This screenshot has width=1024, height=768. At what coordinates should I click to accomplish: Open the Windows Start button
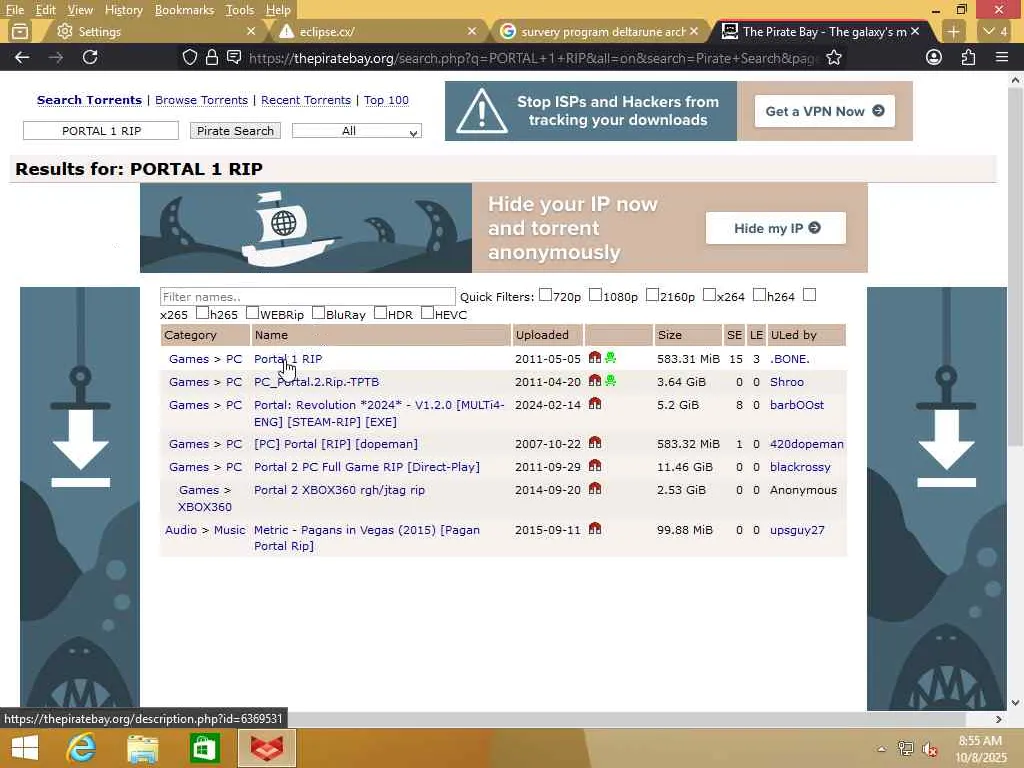coord(25,748)
